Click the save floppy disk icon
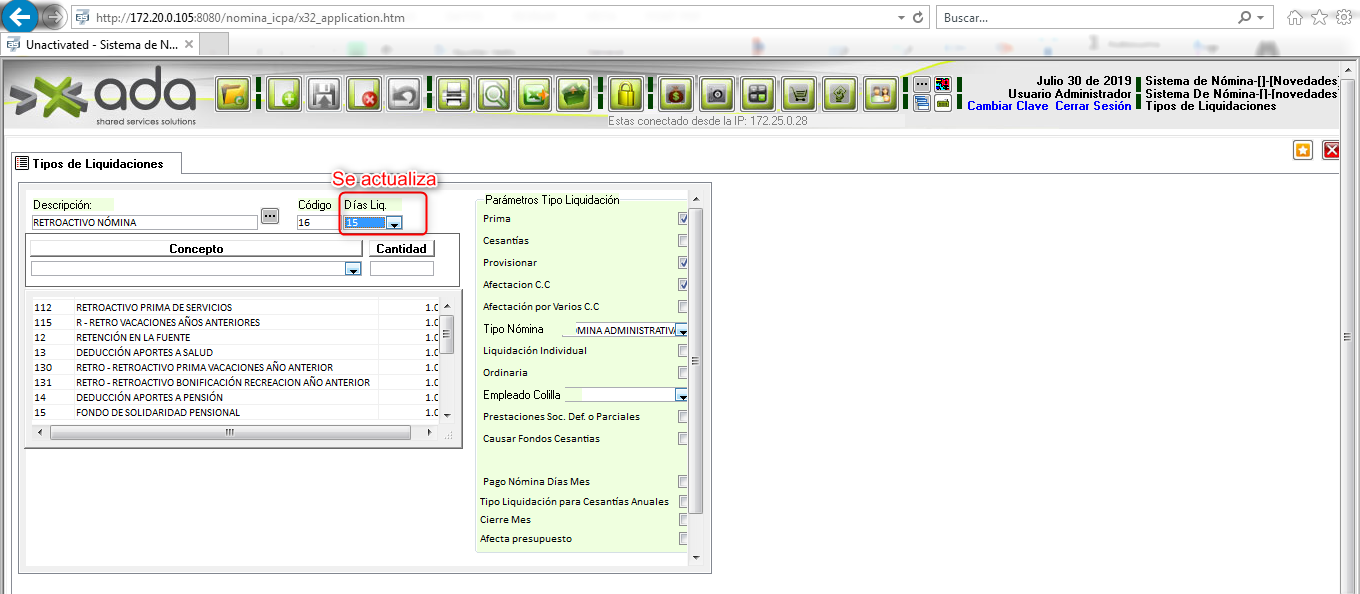1360x594 pixels. [324, 94]
